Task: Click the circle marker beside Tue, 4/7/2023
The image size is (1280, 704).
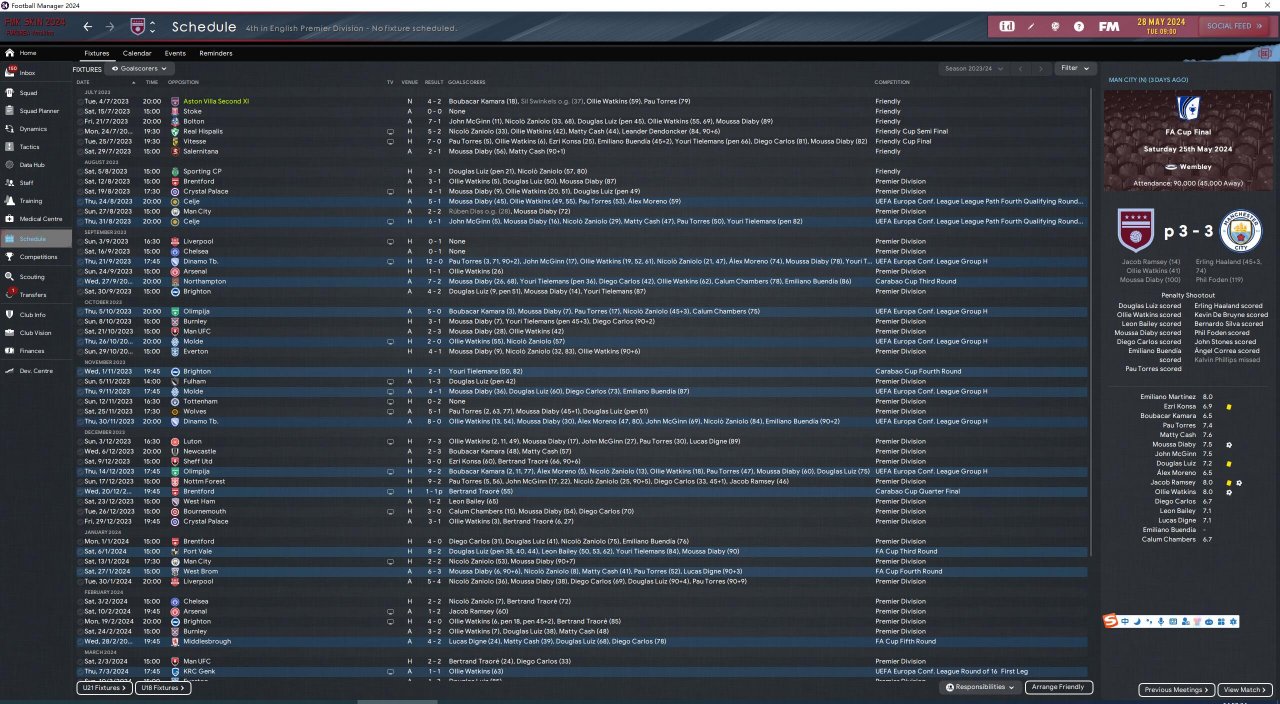Action: (x=79, y=101)
